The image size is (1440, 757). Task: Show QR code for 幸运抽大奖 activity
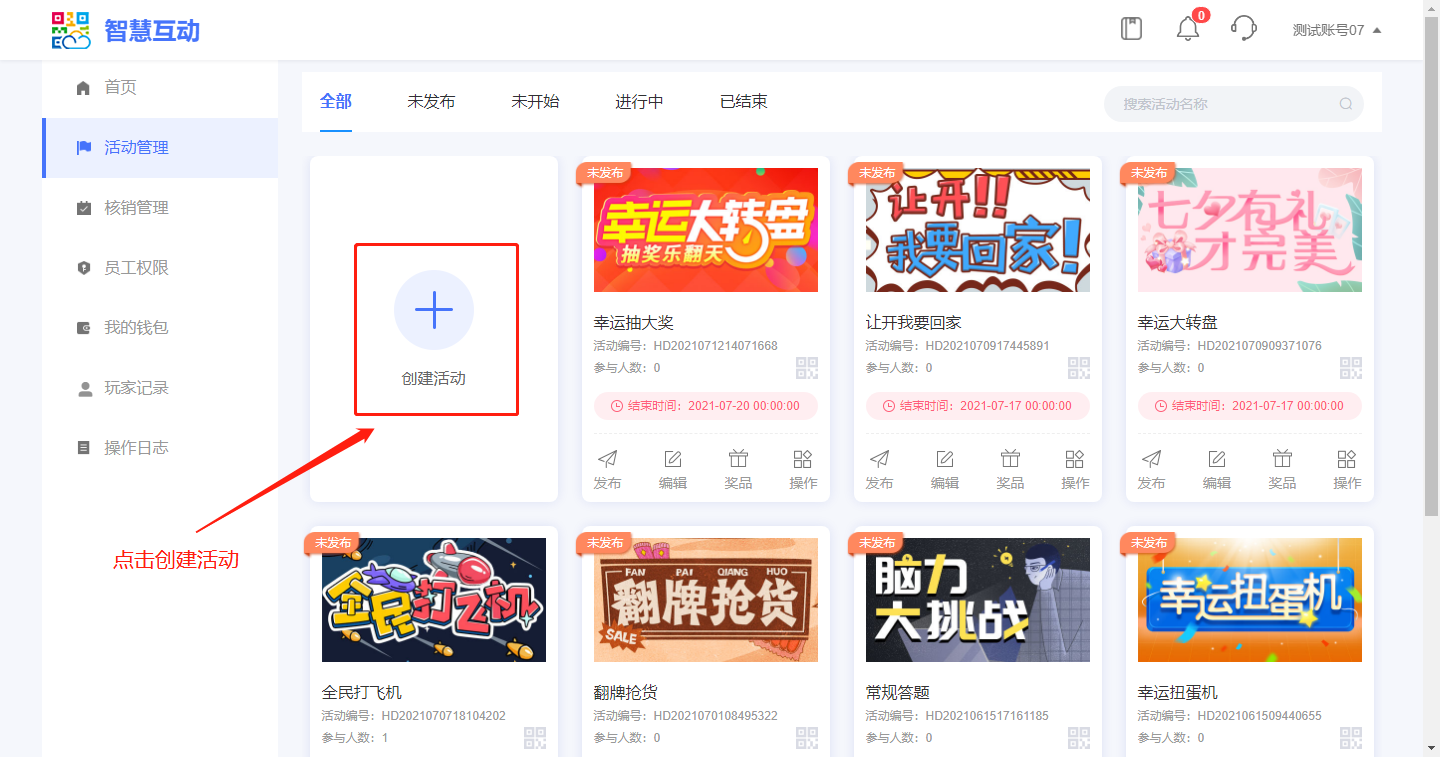[806, 368]
